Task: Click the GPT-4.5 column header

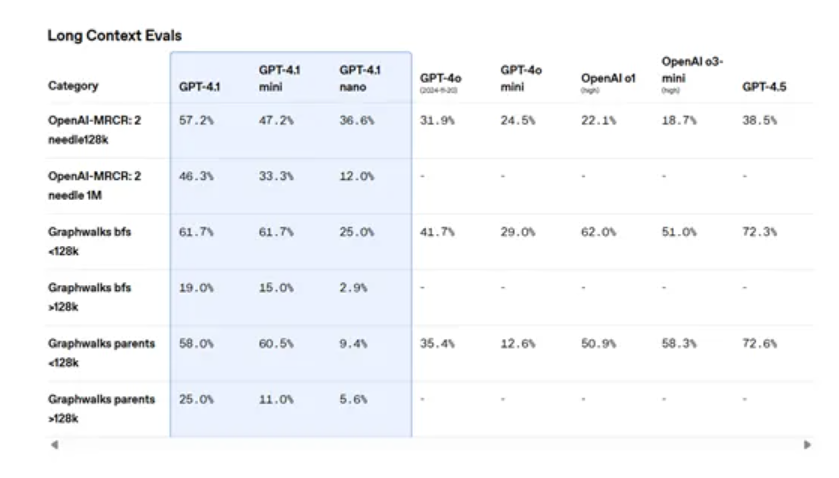Action: point(764,87)
